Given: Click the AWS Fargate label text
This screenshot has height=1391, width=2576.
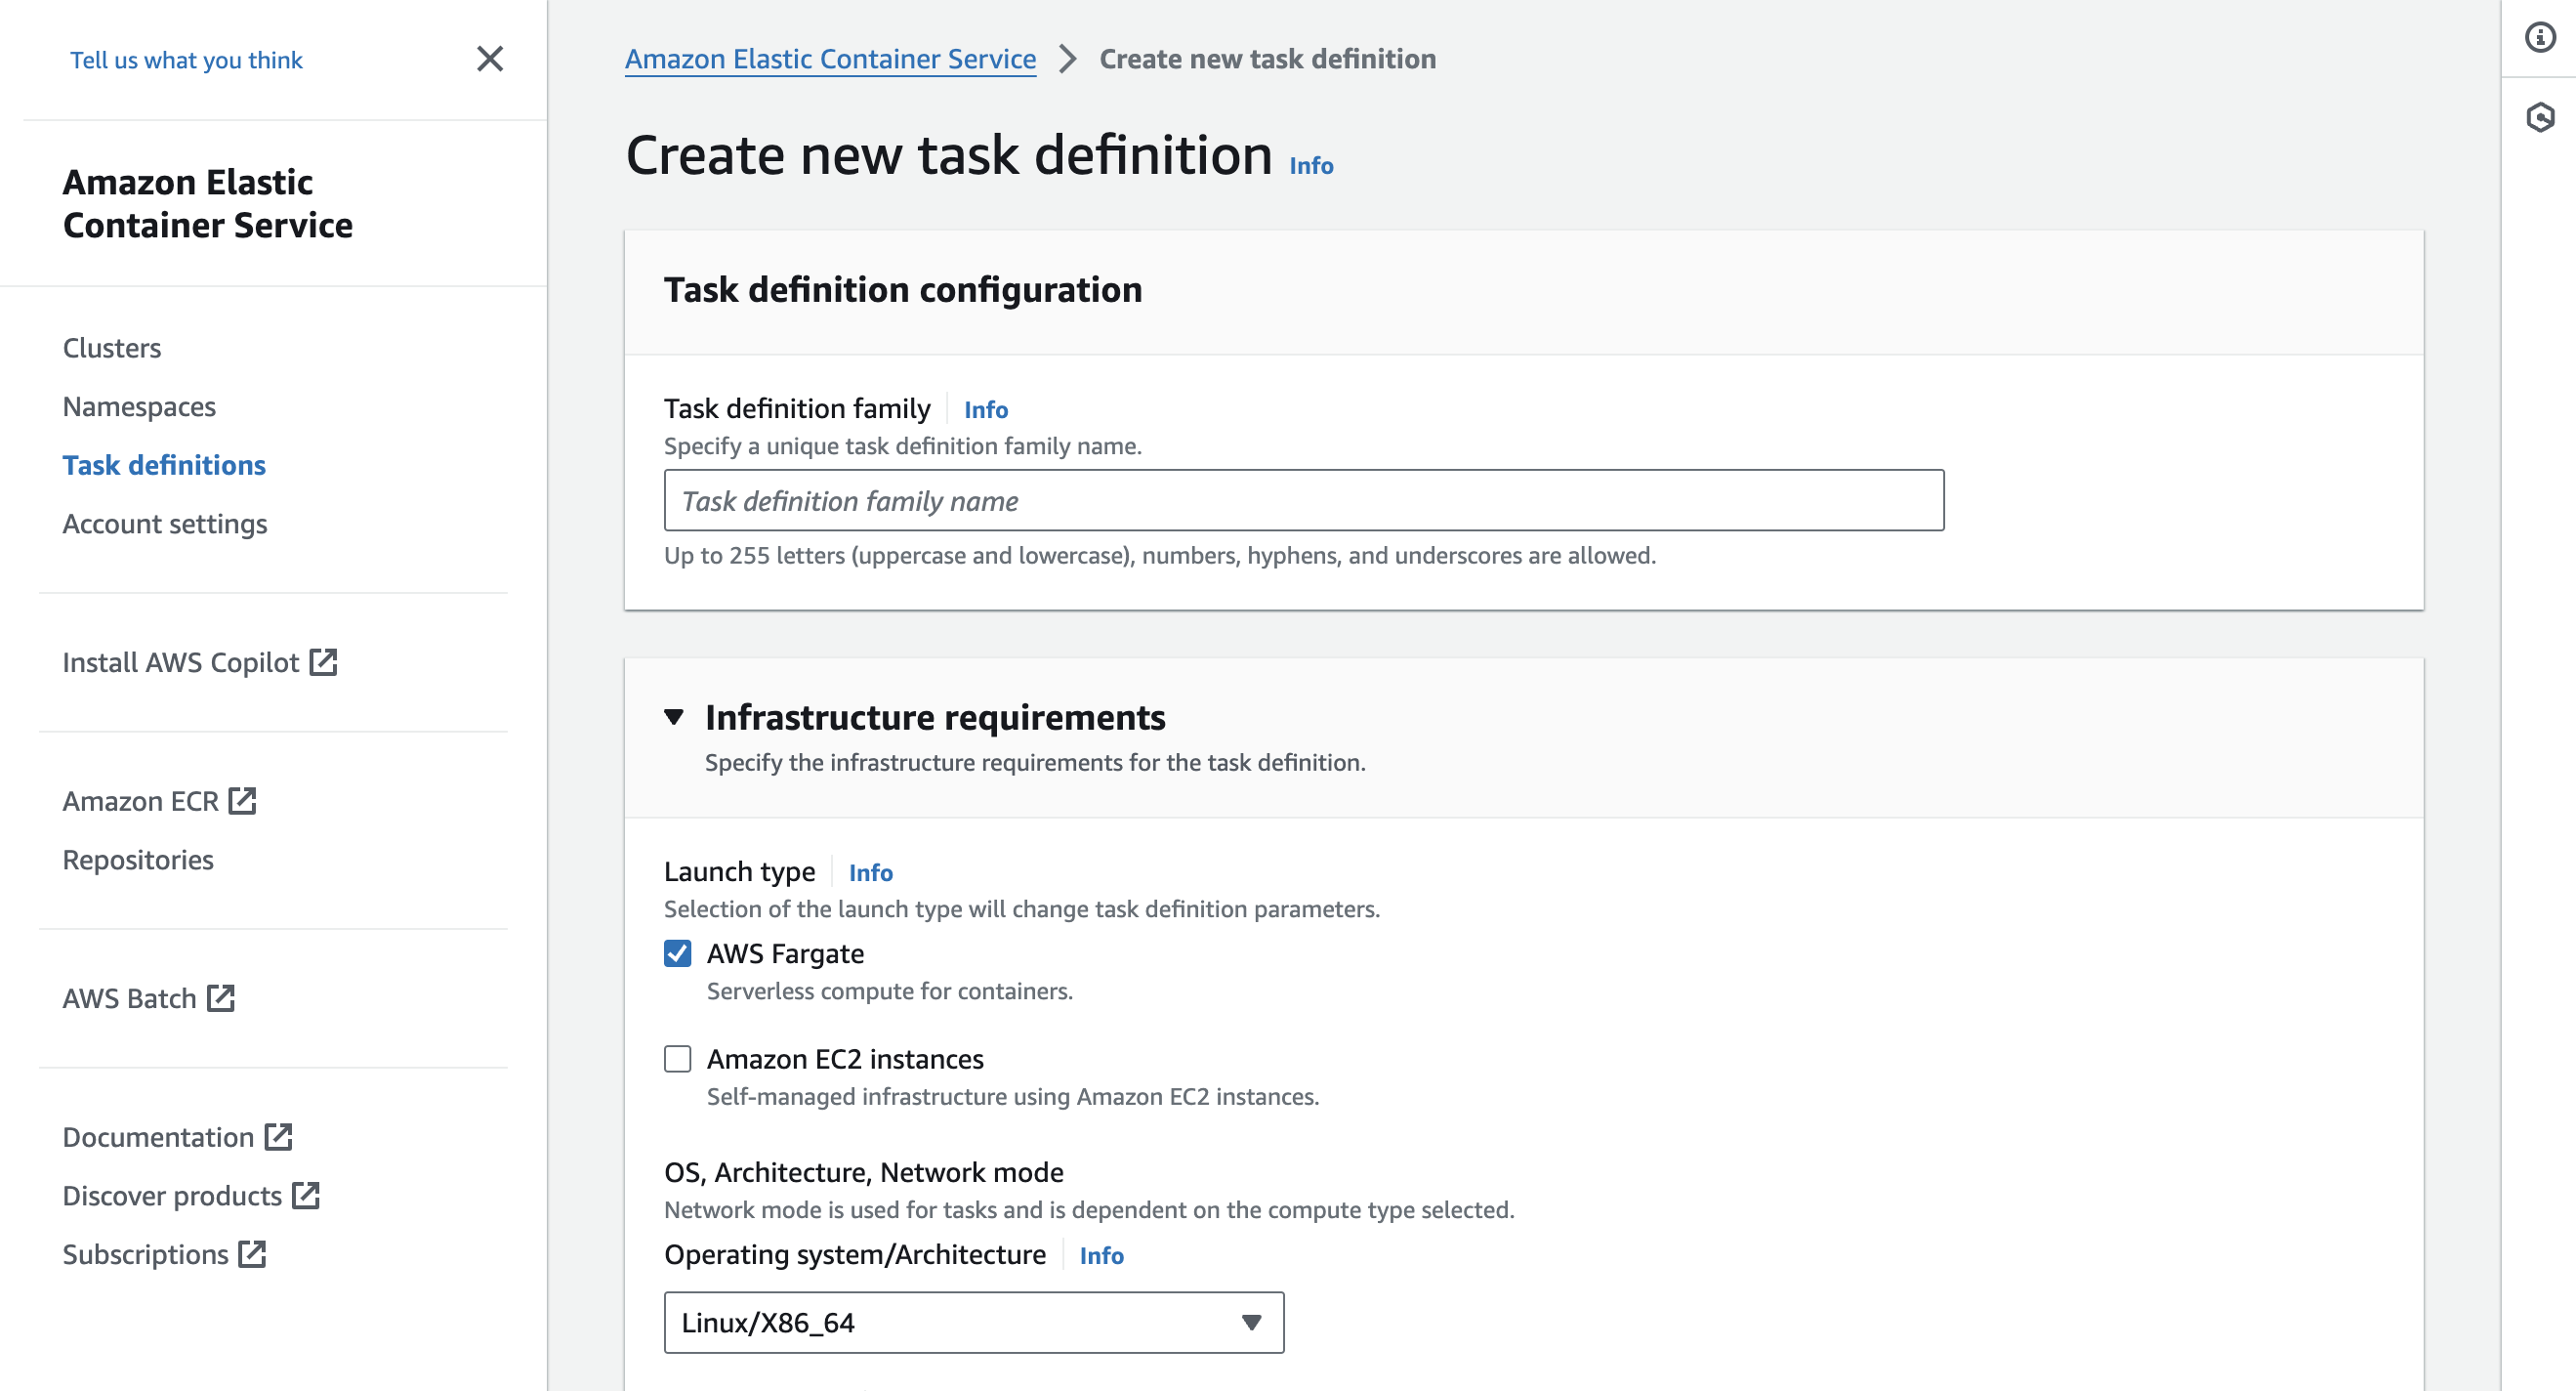Looking at the screenshot, I should pos(786,953).
